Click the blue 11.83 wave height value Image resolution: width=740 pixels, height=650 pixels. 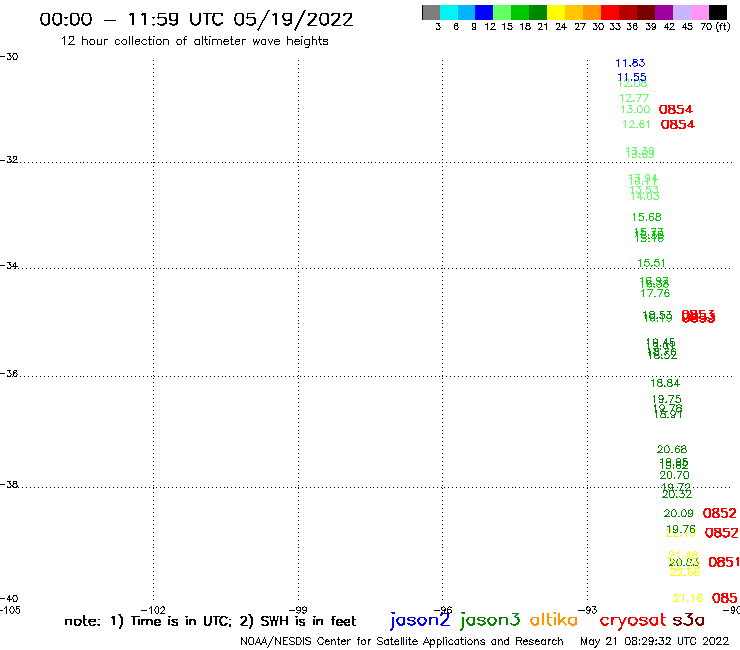point(630,63)
